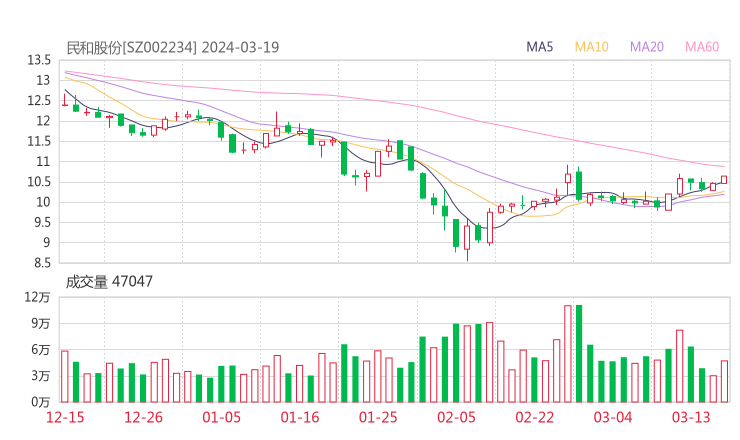This screenshot has height=440, width=740.
Task: Click the 9.5 price axis value
Action: (x=42, y=222)
